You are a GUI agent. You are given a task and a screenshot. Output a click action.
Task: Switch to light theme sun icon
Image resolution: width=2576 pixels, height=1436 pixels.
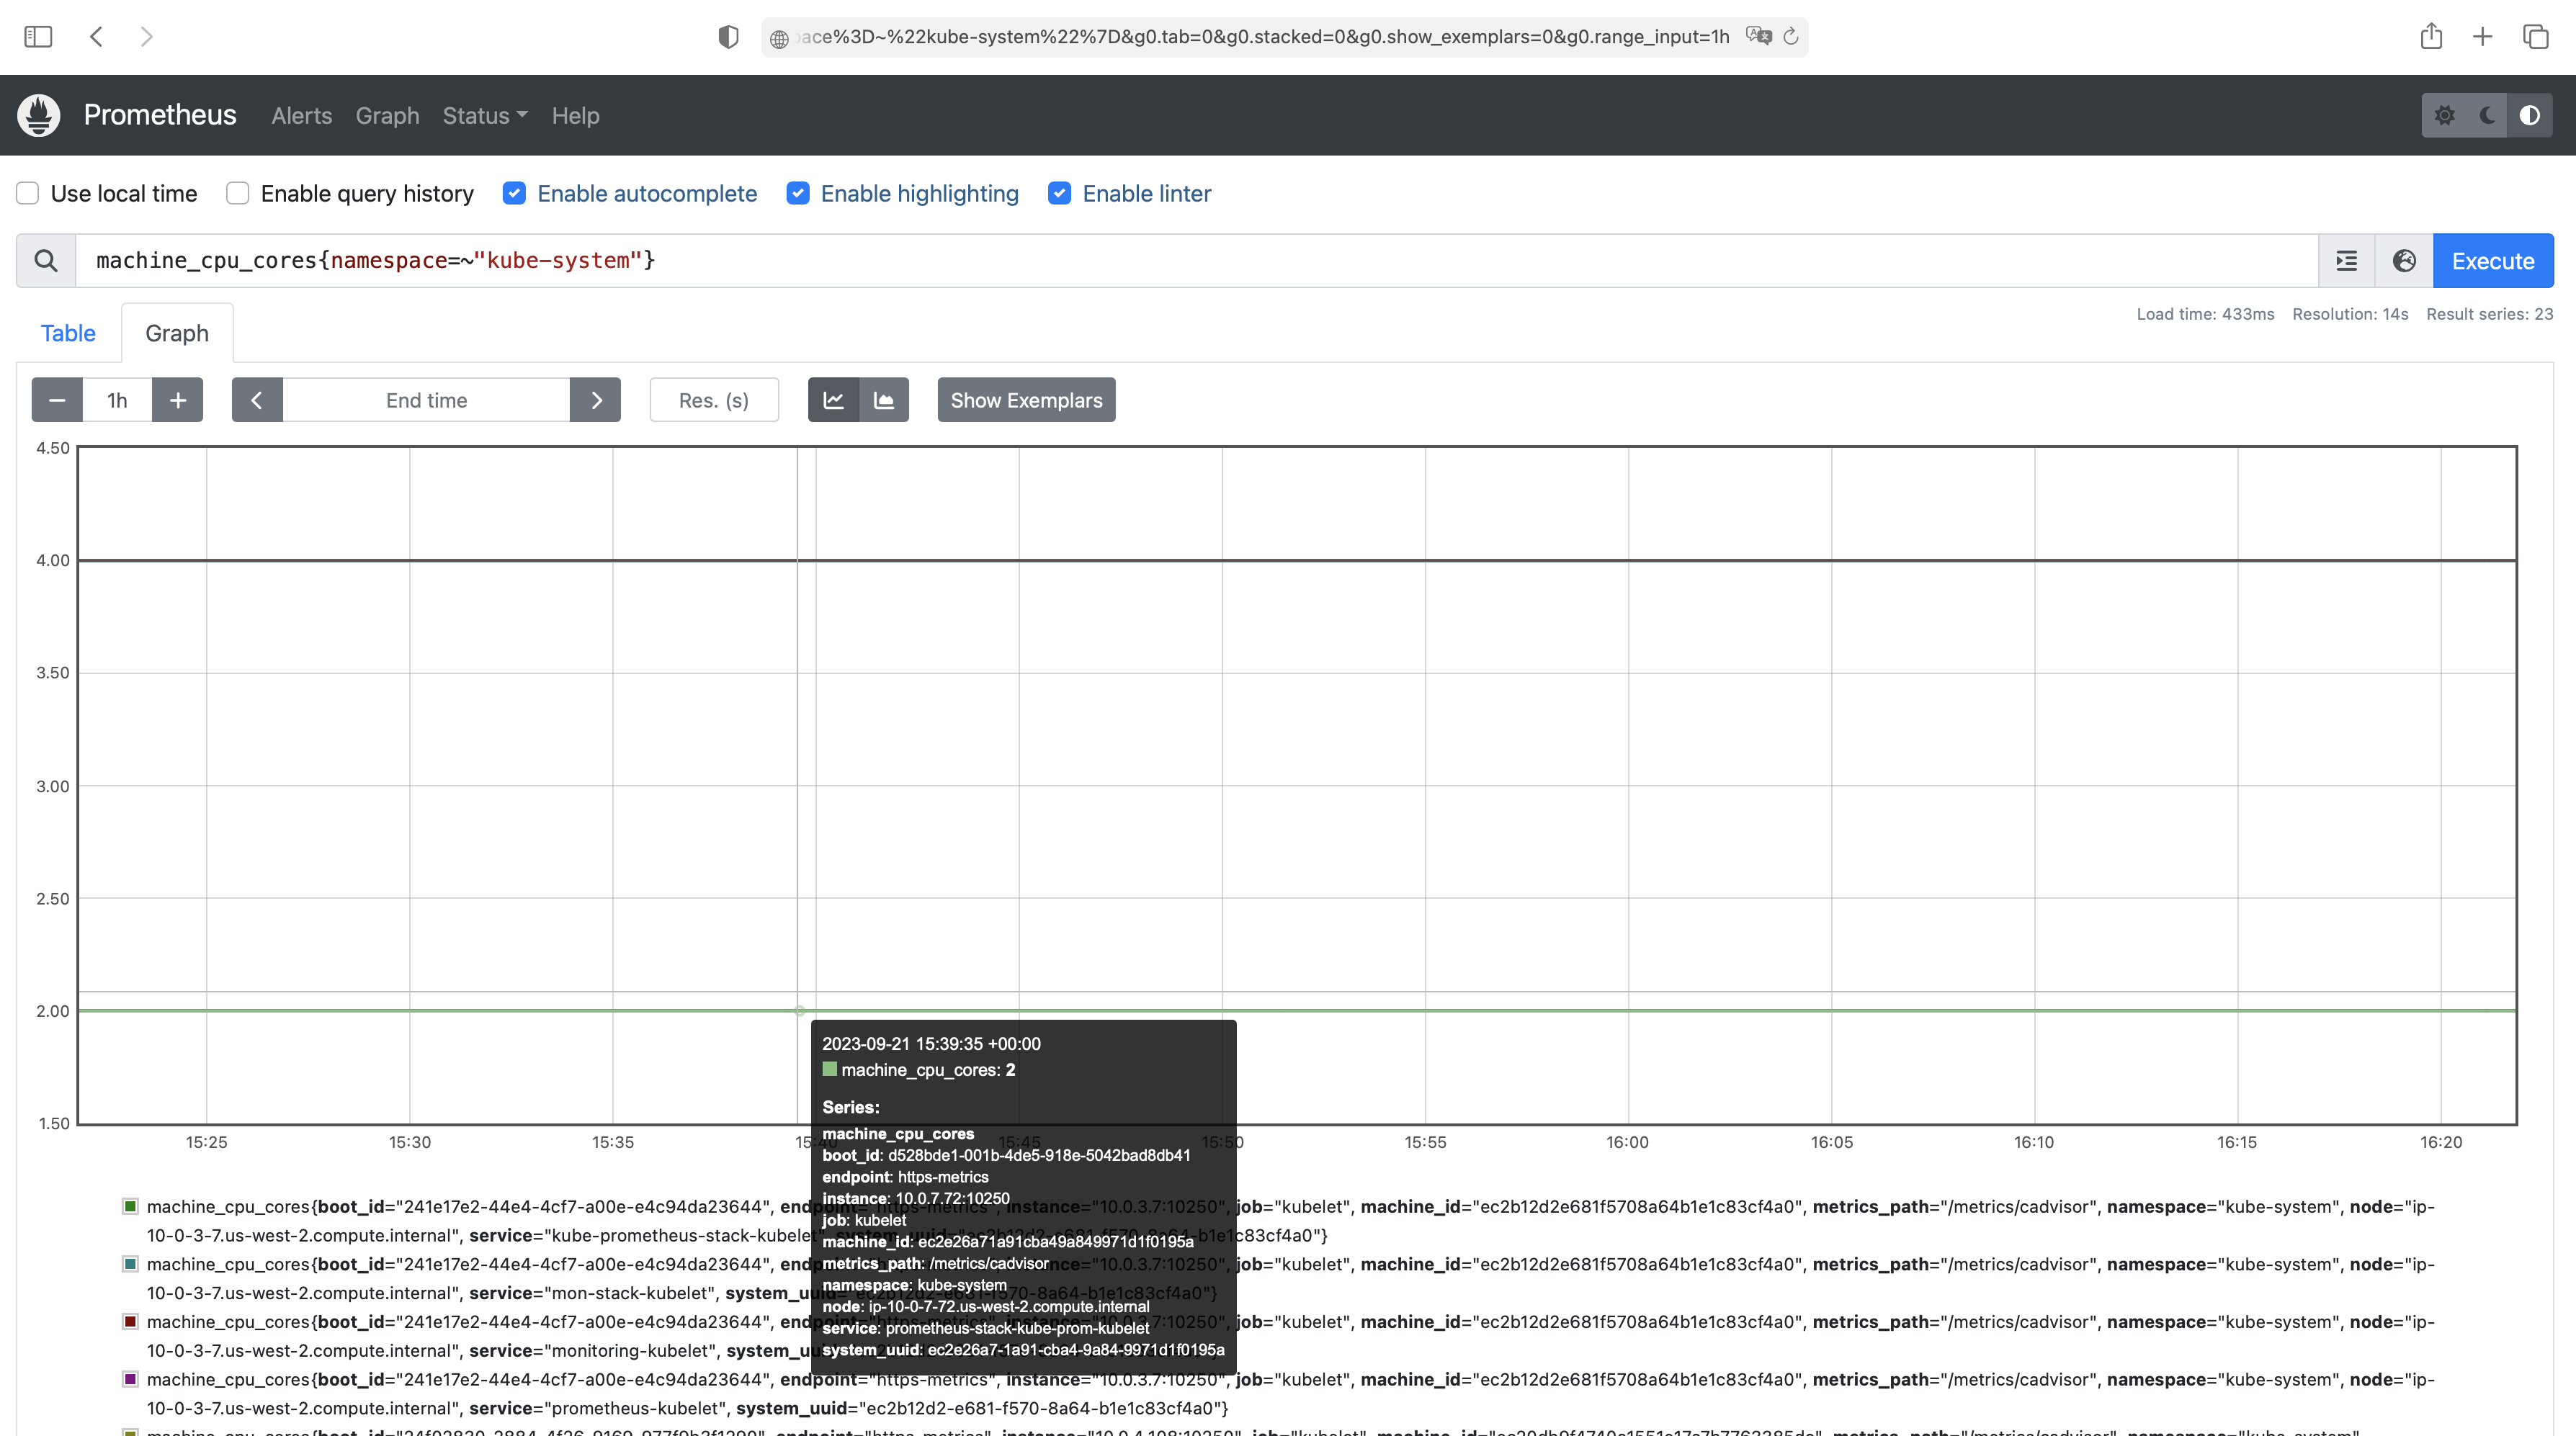click(x=2444, y=115)
